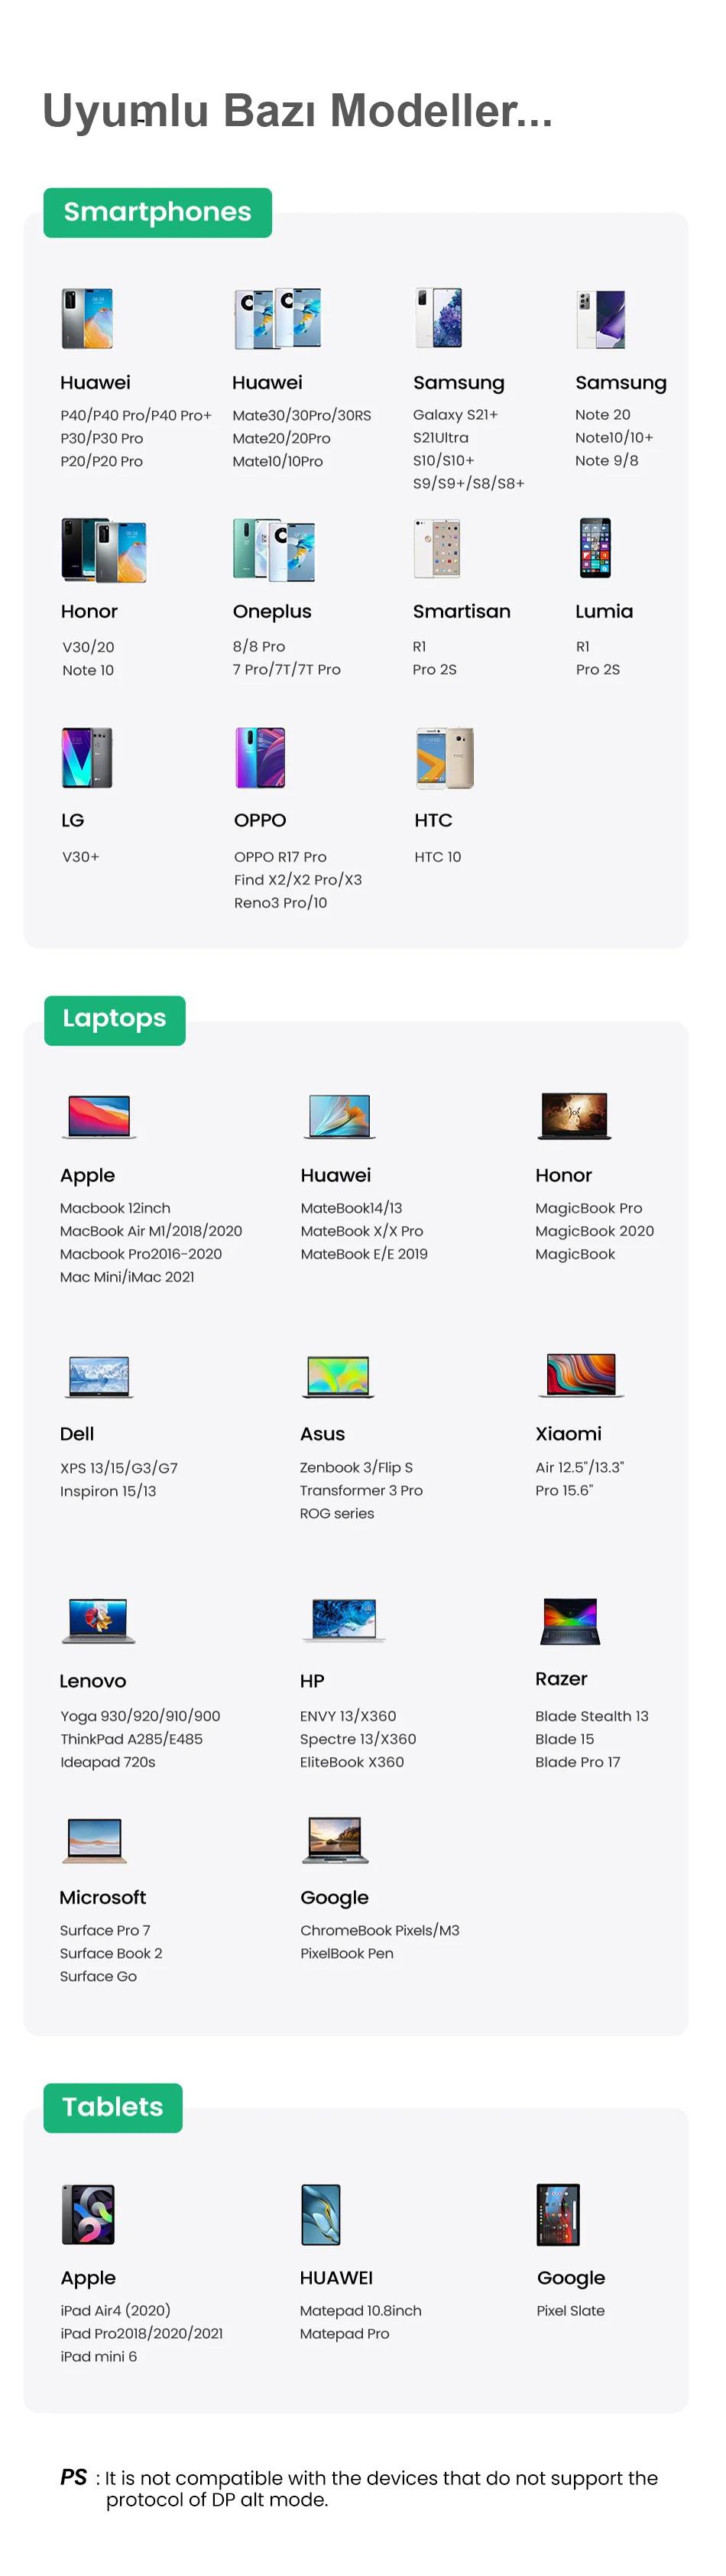Click the Razer Blade laptop image
This screenshot has width=726, height=2576.
coord(570,1621)
